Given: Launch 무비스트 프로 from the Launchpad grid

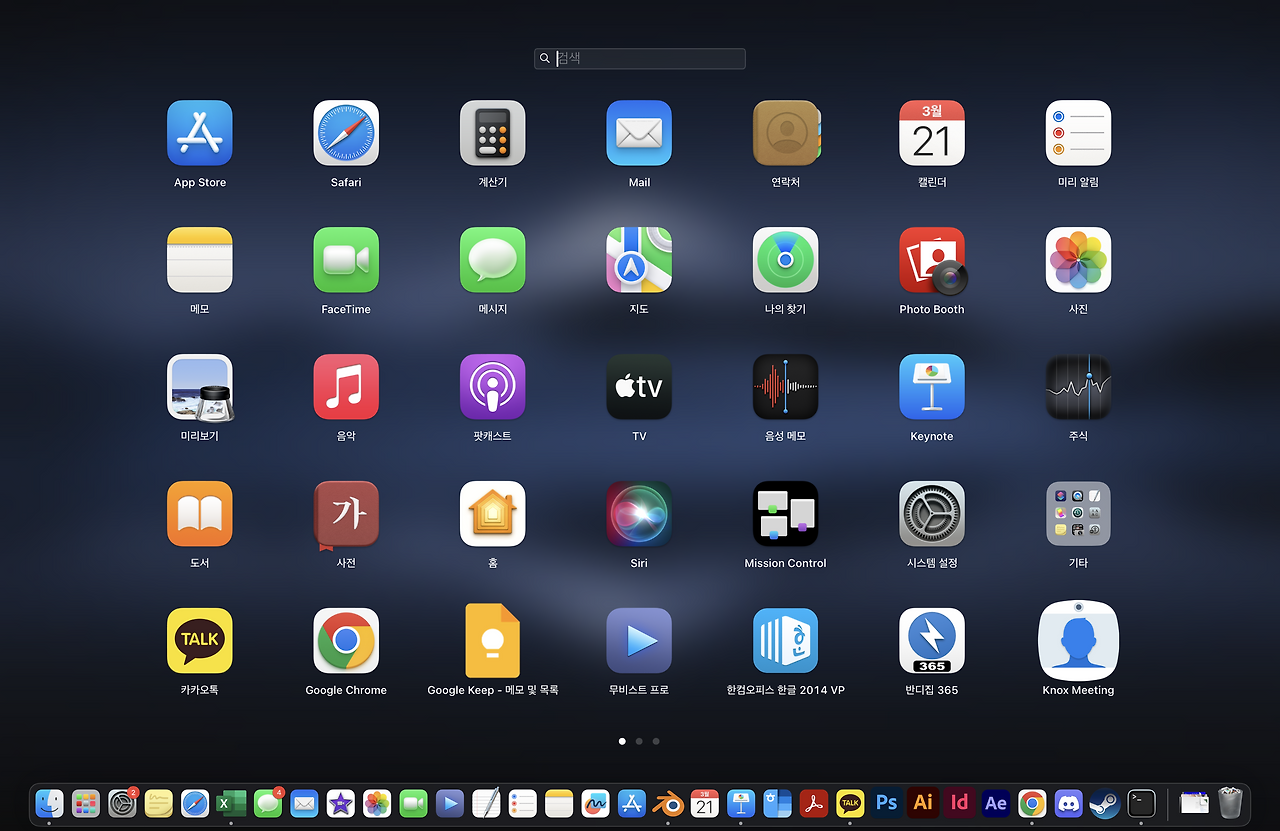Looking at the screenshot, I should click(x=639, y=641).
